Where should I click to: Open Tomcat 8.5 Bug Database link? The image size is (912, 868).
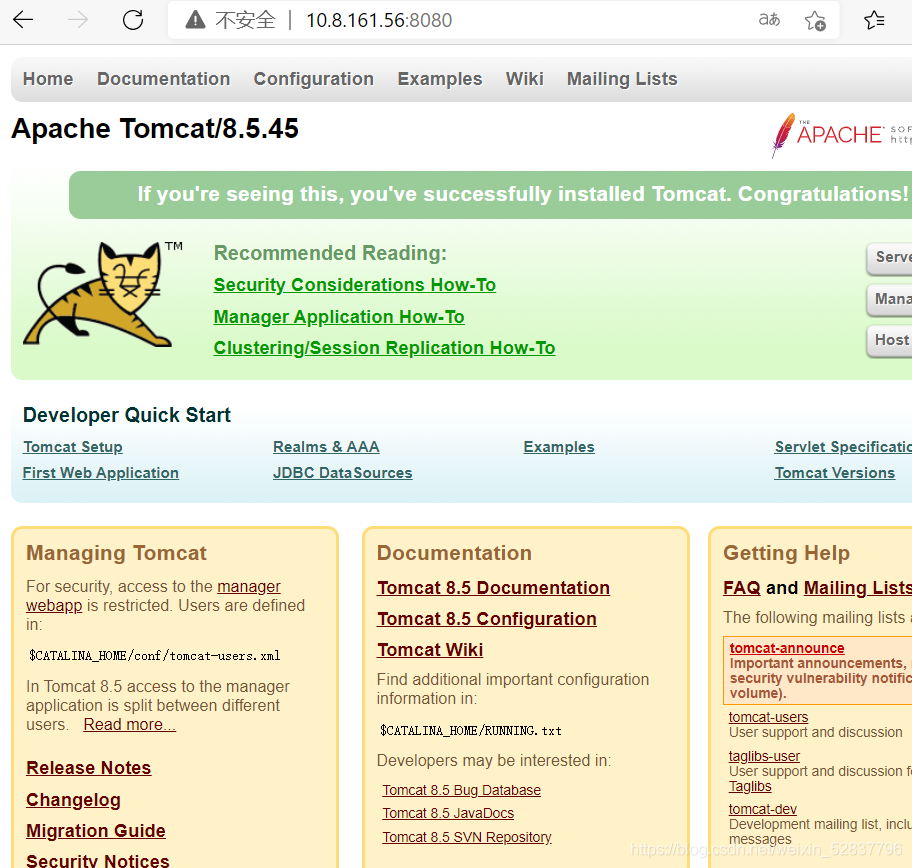point(461,790)
